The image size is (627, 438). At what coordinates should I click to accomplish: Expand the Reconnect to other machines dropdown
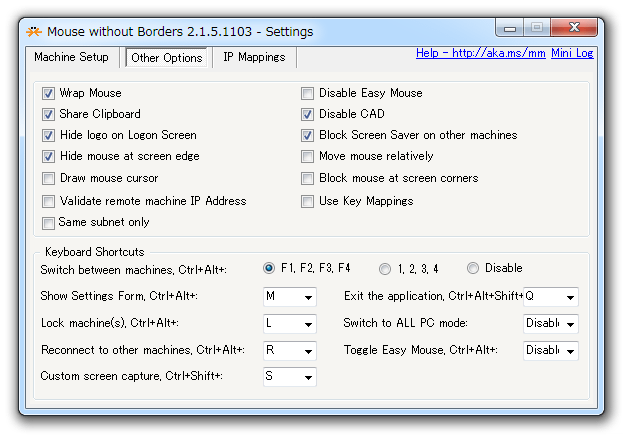tap(290, 351)
